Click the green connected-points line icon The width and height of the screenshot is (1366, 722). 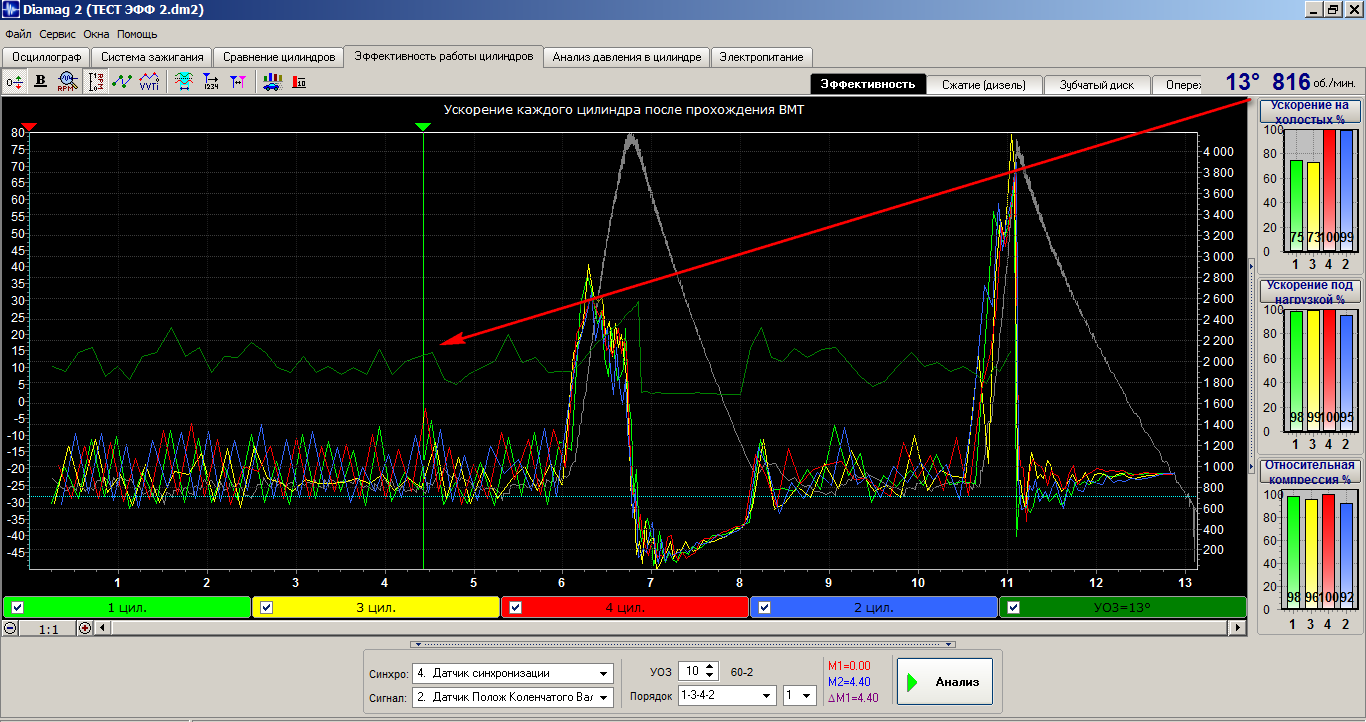(122, 82)
